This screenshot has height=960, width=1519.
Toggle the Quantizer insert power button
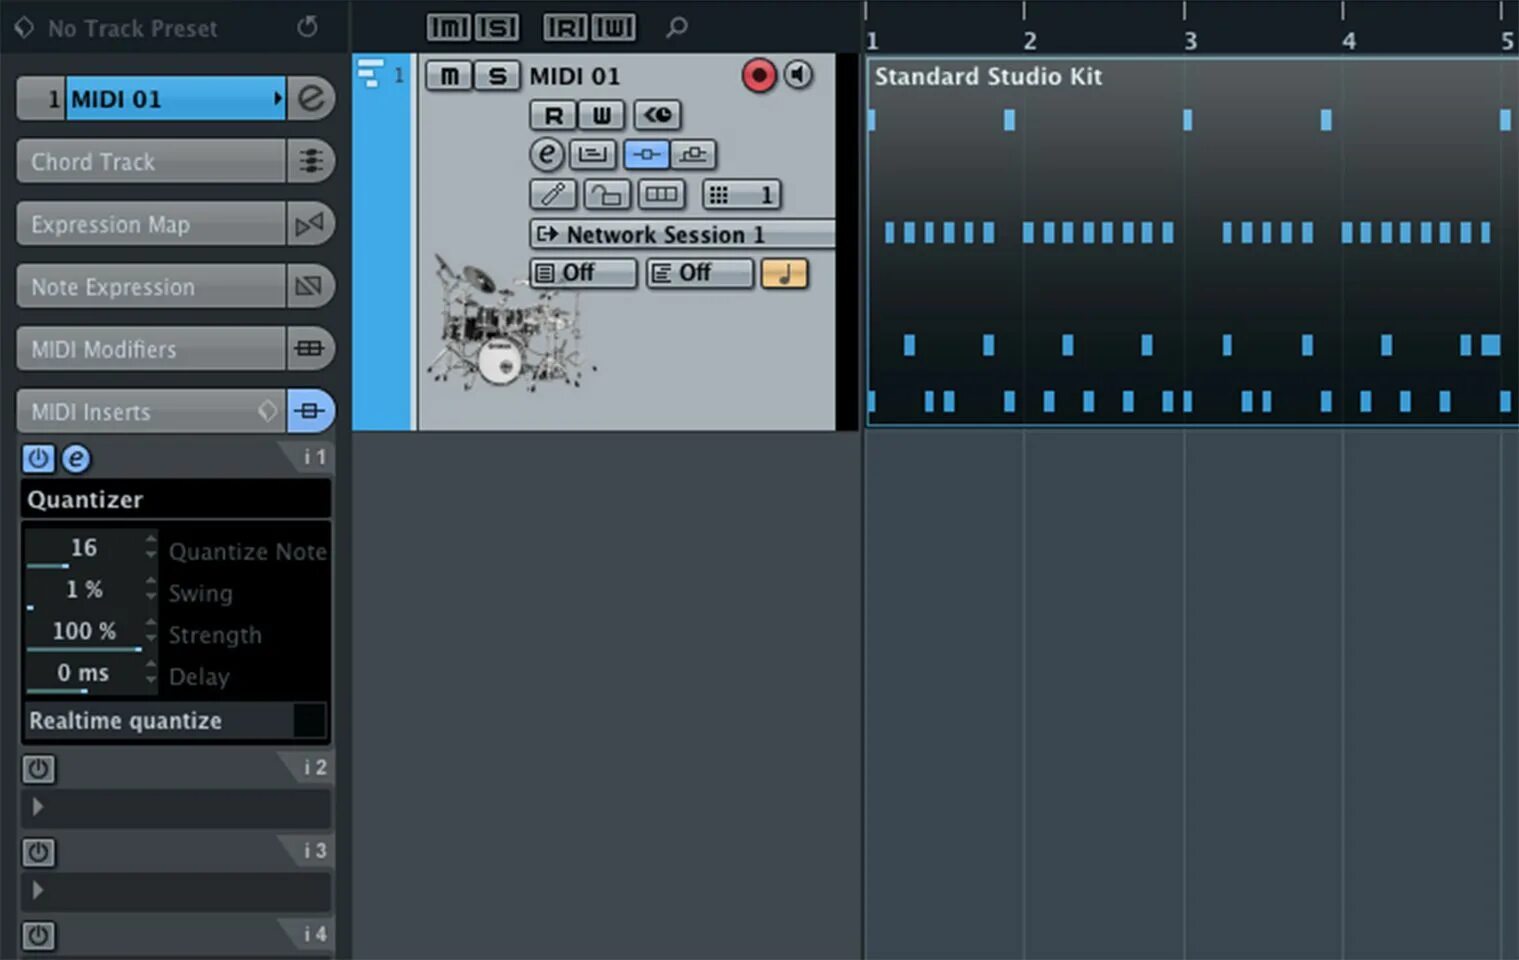pyautogui.click(x=38, y=459)
